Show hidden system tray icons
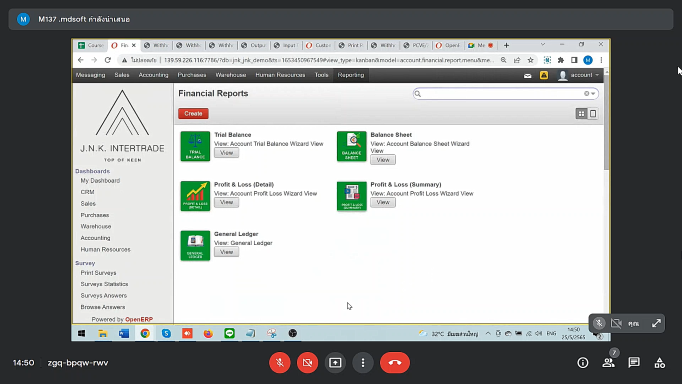This screenshot has width=682, height=384. (488, 334)
